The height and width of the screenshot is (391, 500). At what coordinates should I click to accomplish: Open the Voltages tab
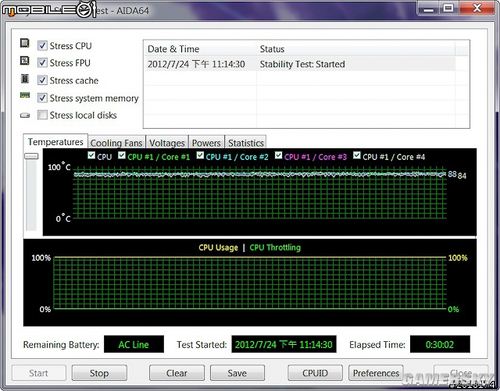coord(167,143)
